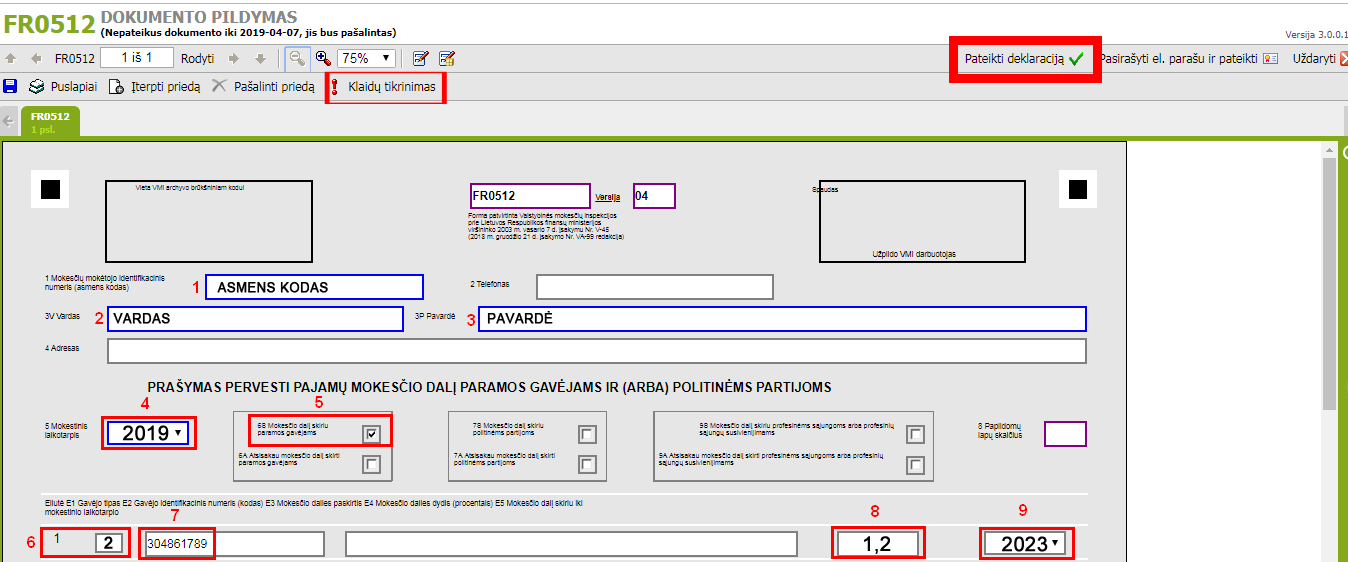This screenshot has width=1348, height=562.
Task: Click the 'Versija 3.0.0.1' text
Action: pos(1315,33)
